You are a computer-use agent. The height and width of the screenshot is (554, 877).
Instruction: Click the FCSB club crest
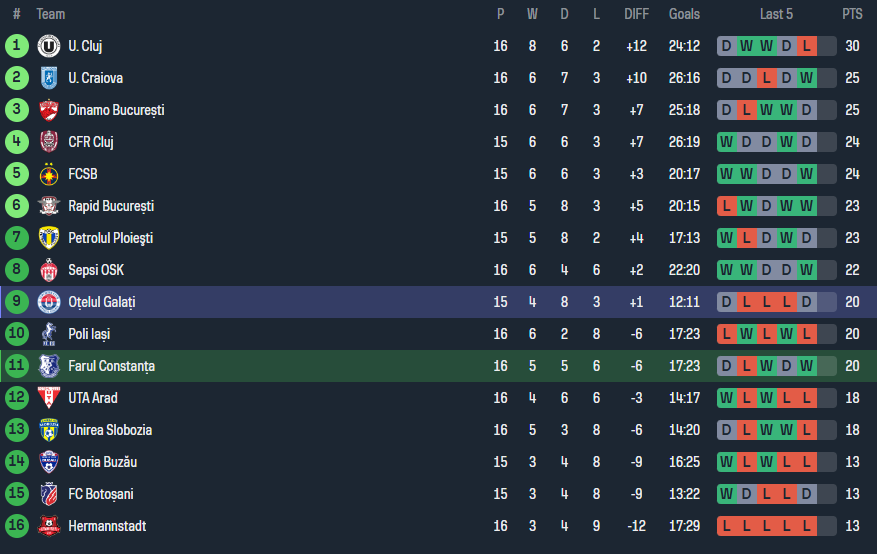click(x=48, y=174)
